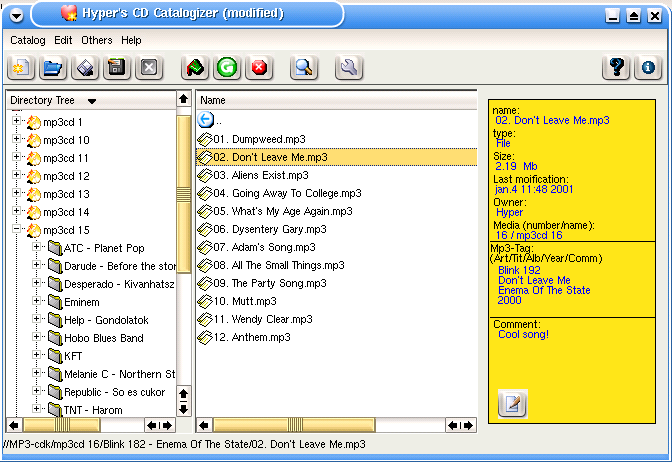
Task: Select Desperado - Kivanhatsz folder in tree
Action: [x=119, y=284]
